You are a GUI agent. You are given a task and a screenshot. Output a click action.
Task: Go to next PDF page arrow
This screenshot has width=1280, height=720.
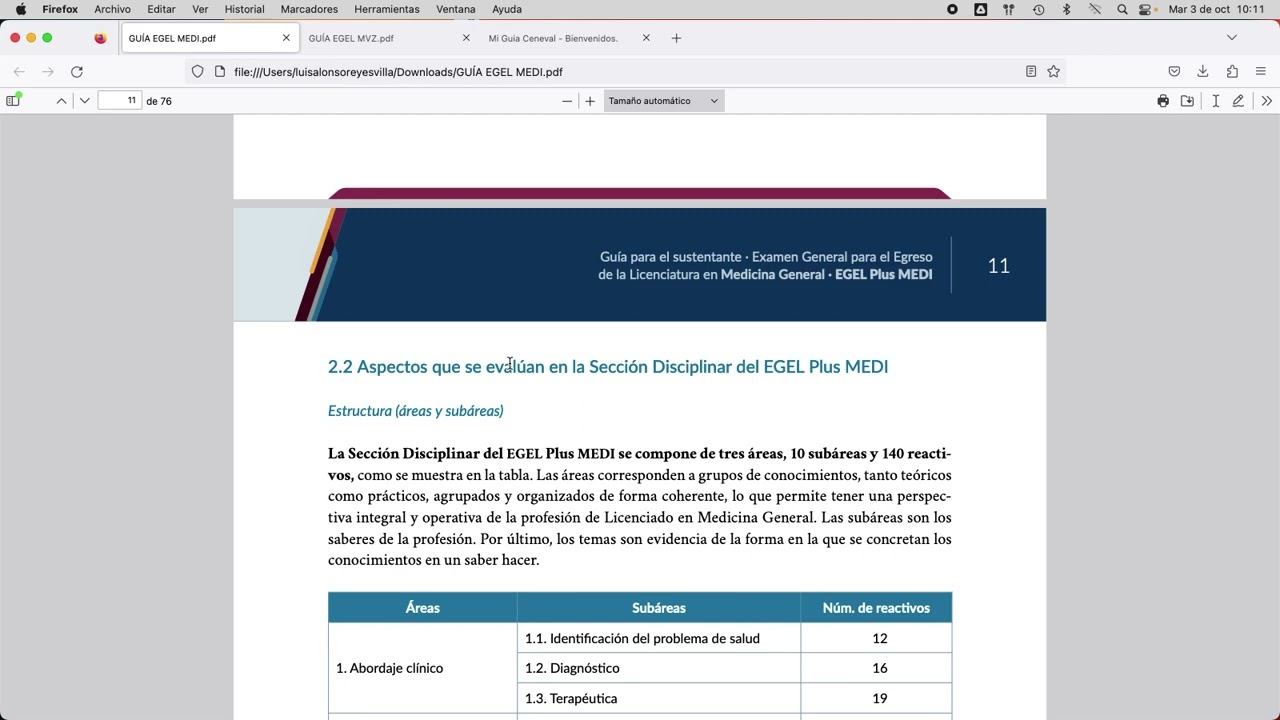click(84, 101)
